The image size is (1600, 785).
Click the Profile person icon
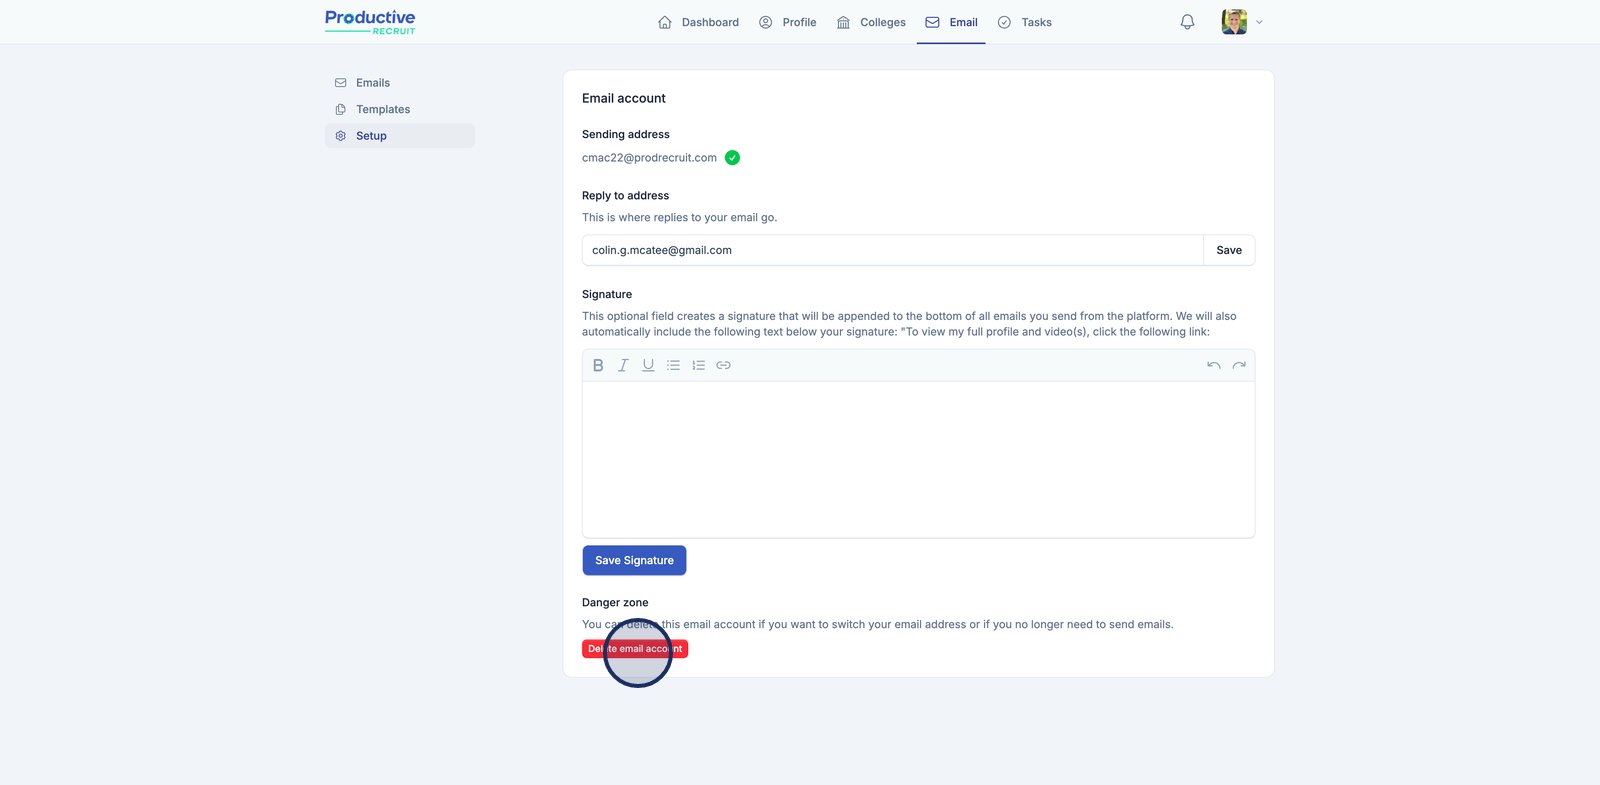coord(766,22)
